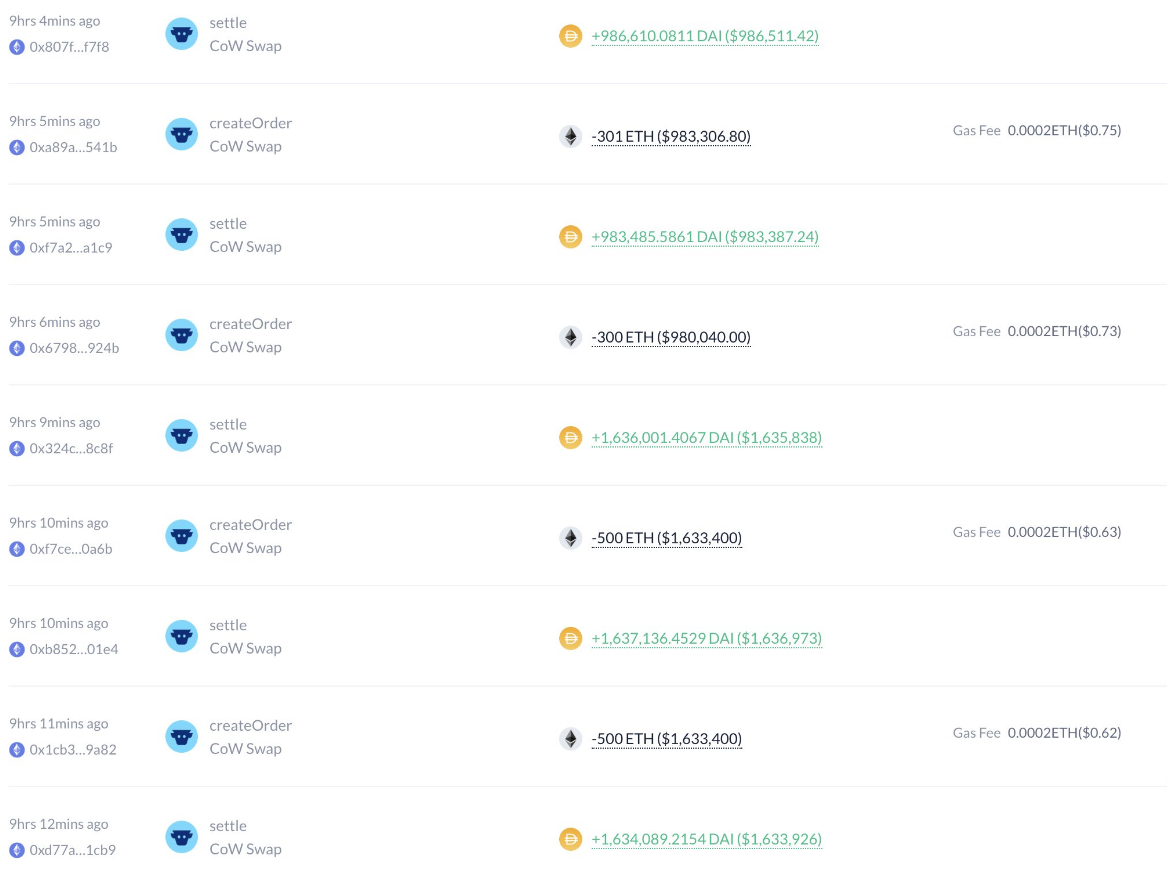Click DAI token icon for 1,636,001.4067 DAI
This screenshot has height=869, width=1167.
[x=571, y=437]
